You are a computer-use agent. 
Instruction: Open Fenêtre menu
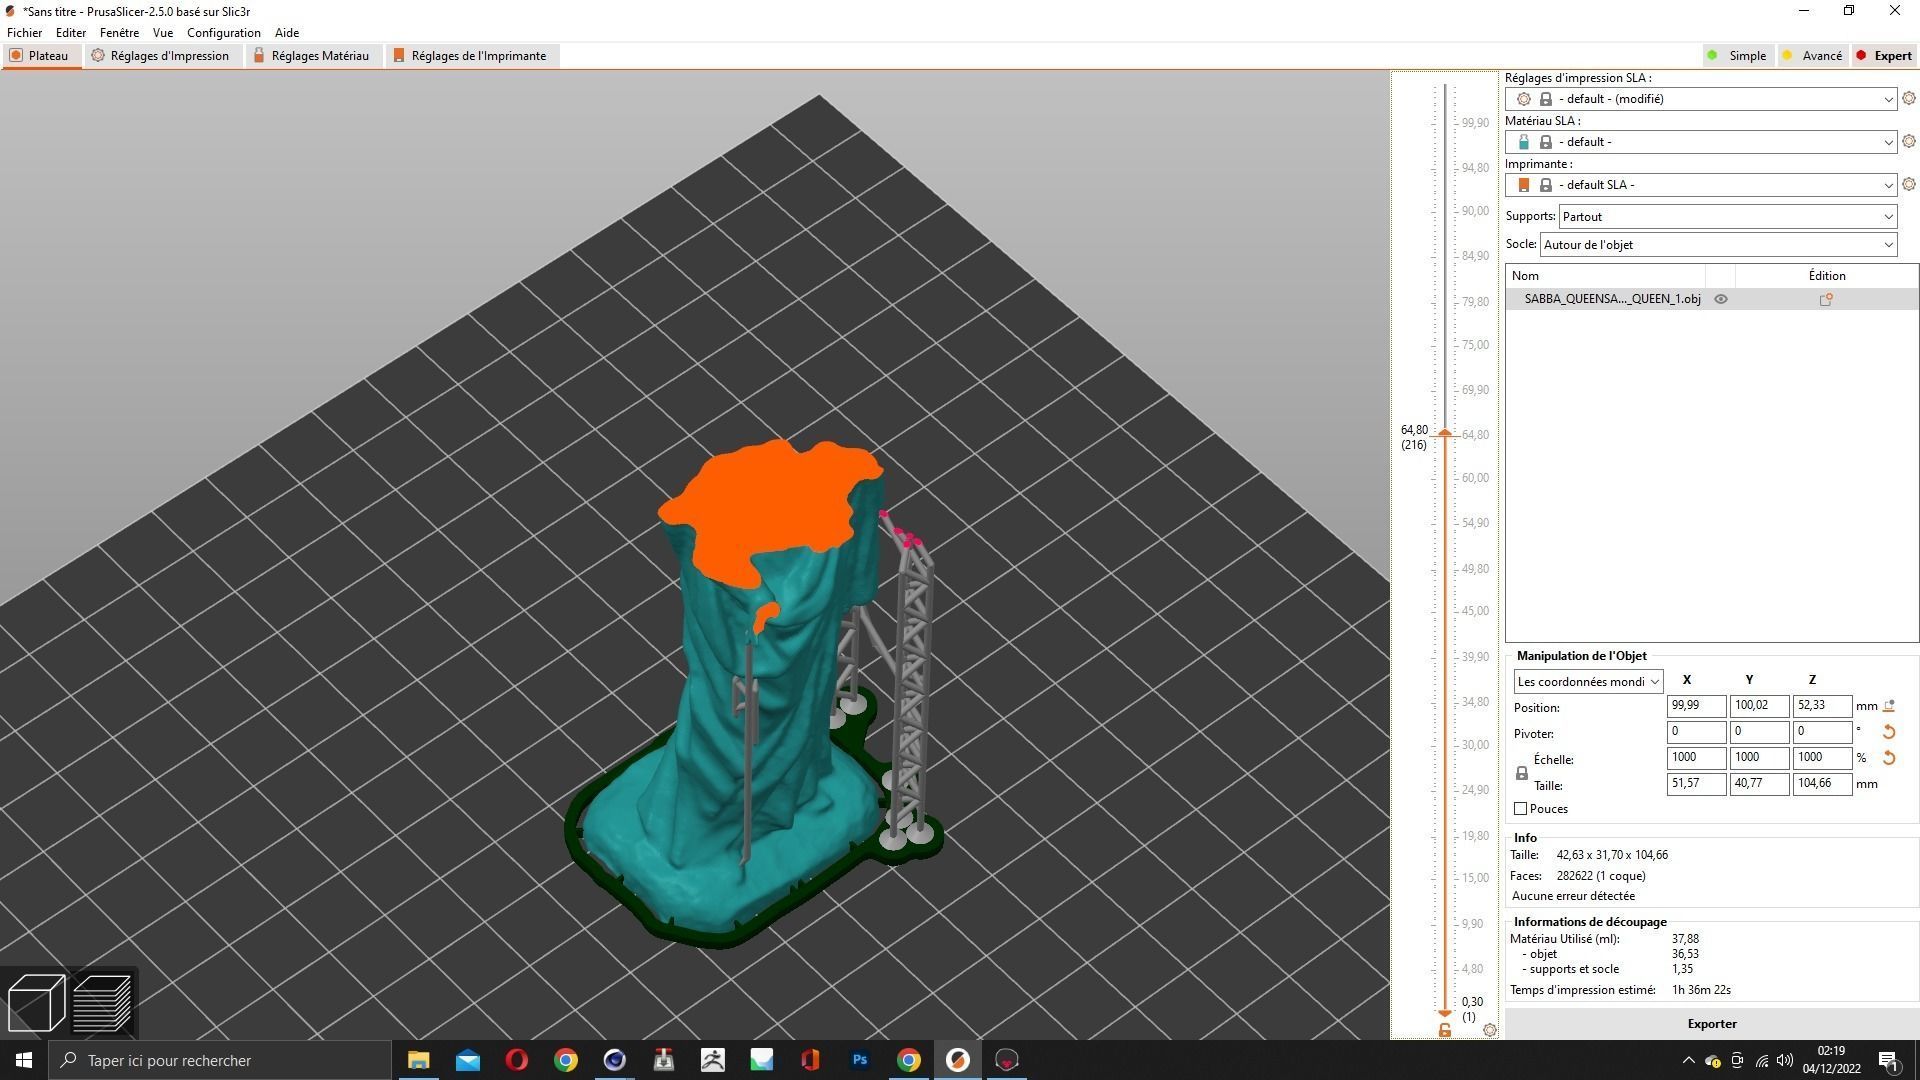pyautogui.click(x=120, y=33)
